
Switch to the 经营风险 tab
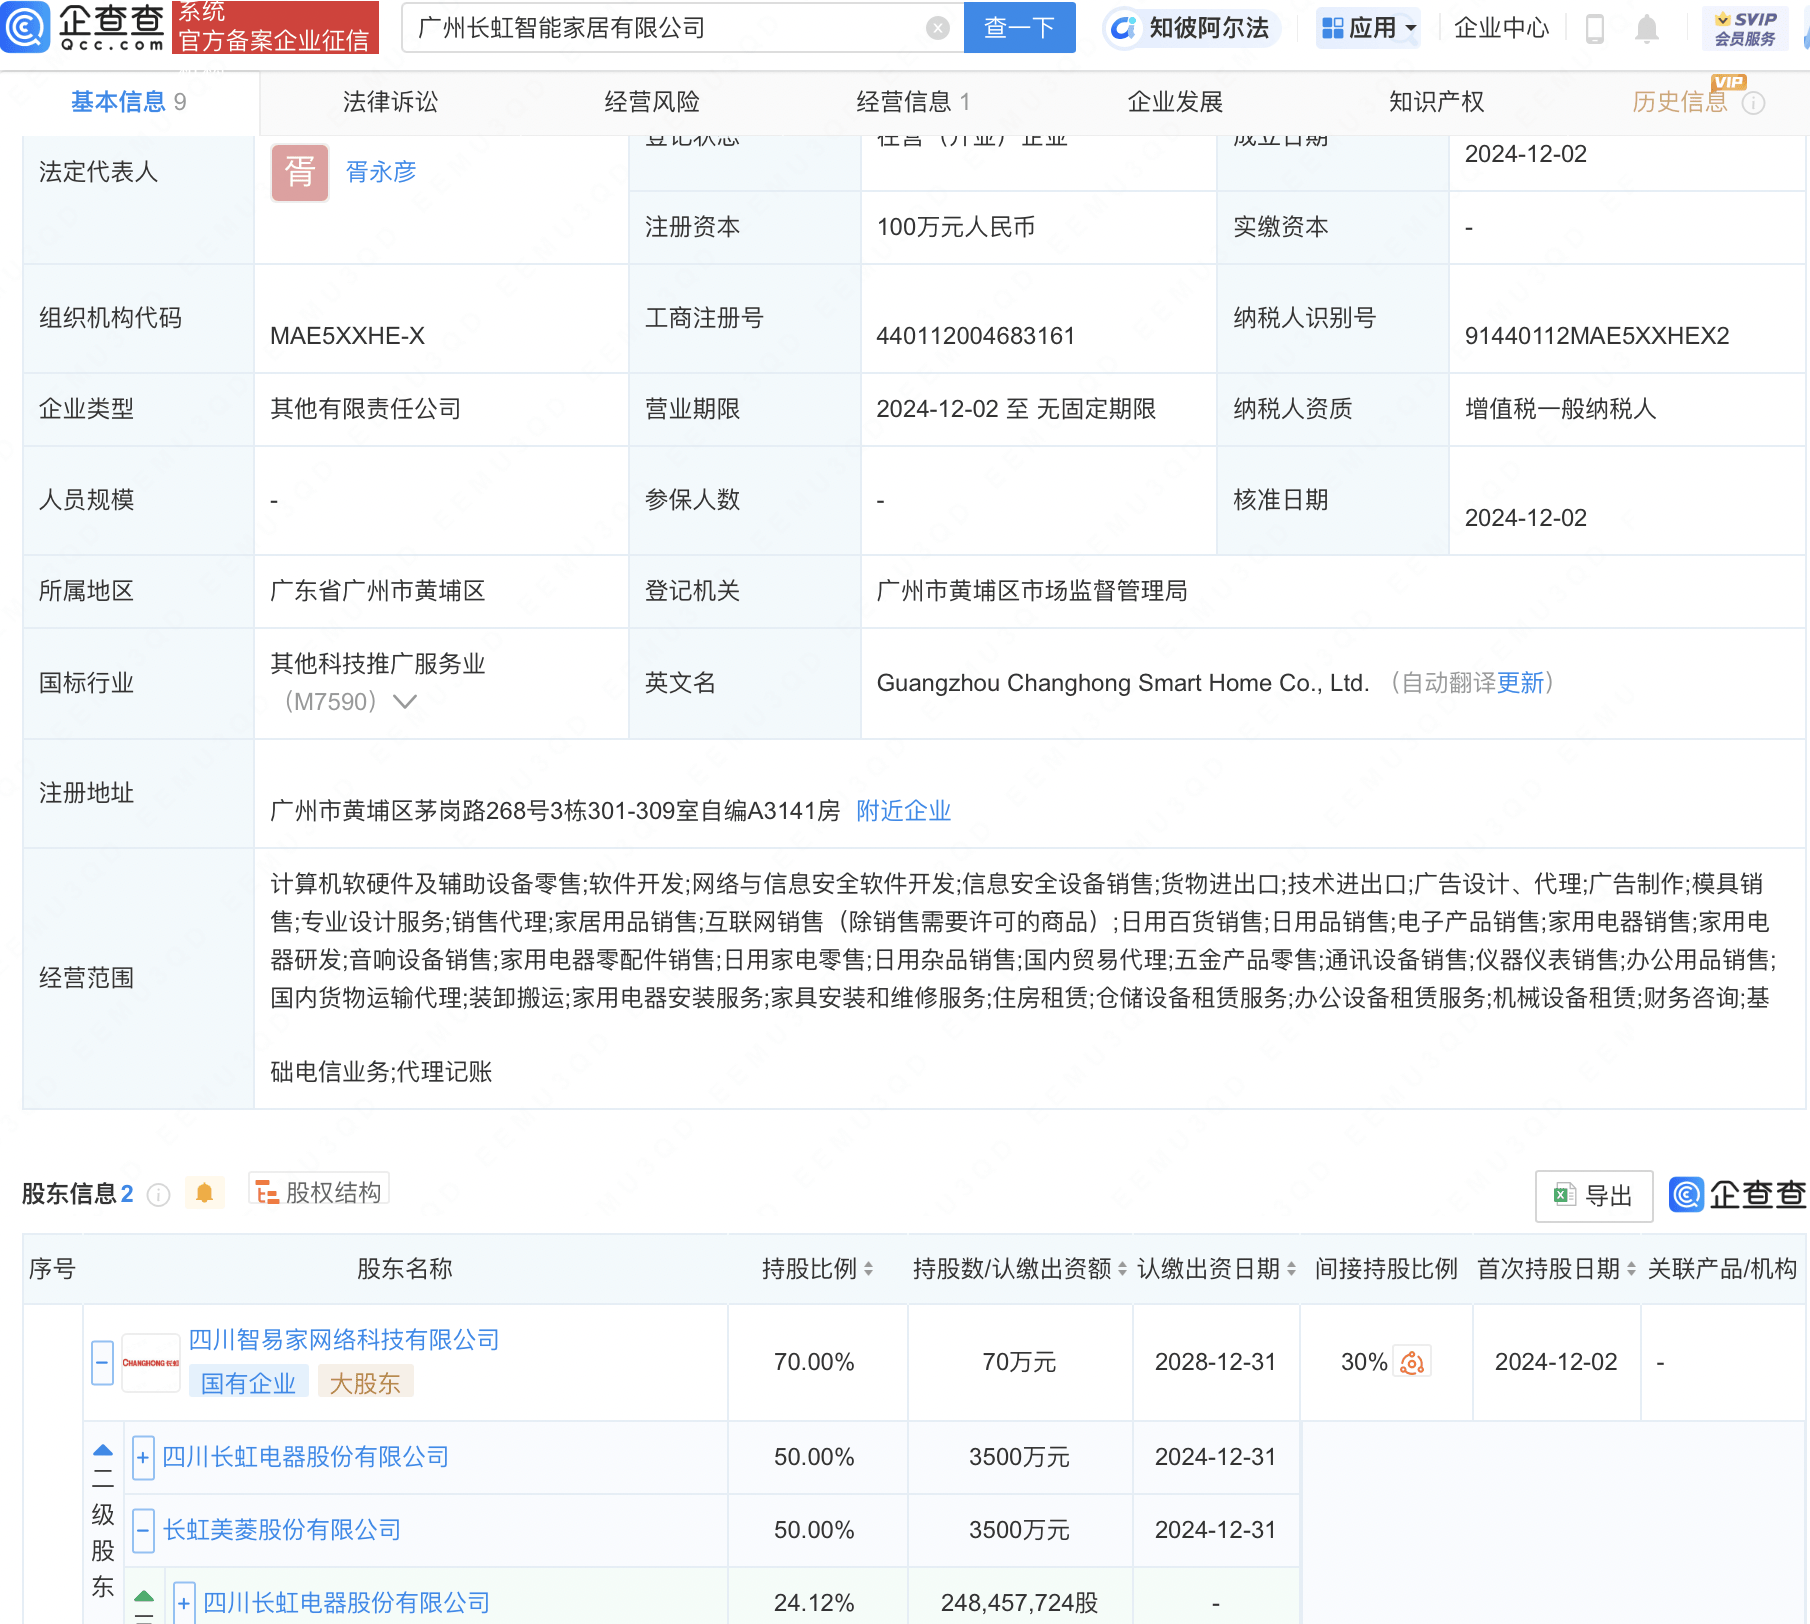coord(652,102)
